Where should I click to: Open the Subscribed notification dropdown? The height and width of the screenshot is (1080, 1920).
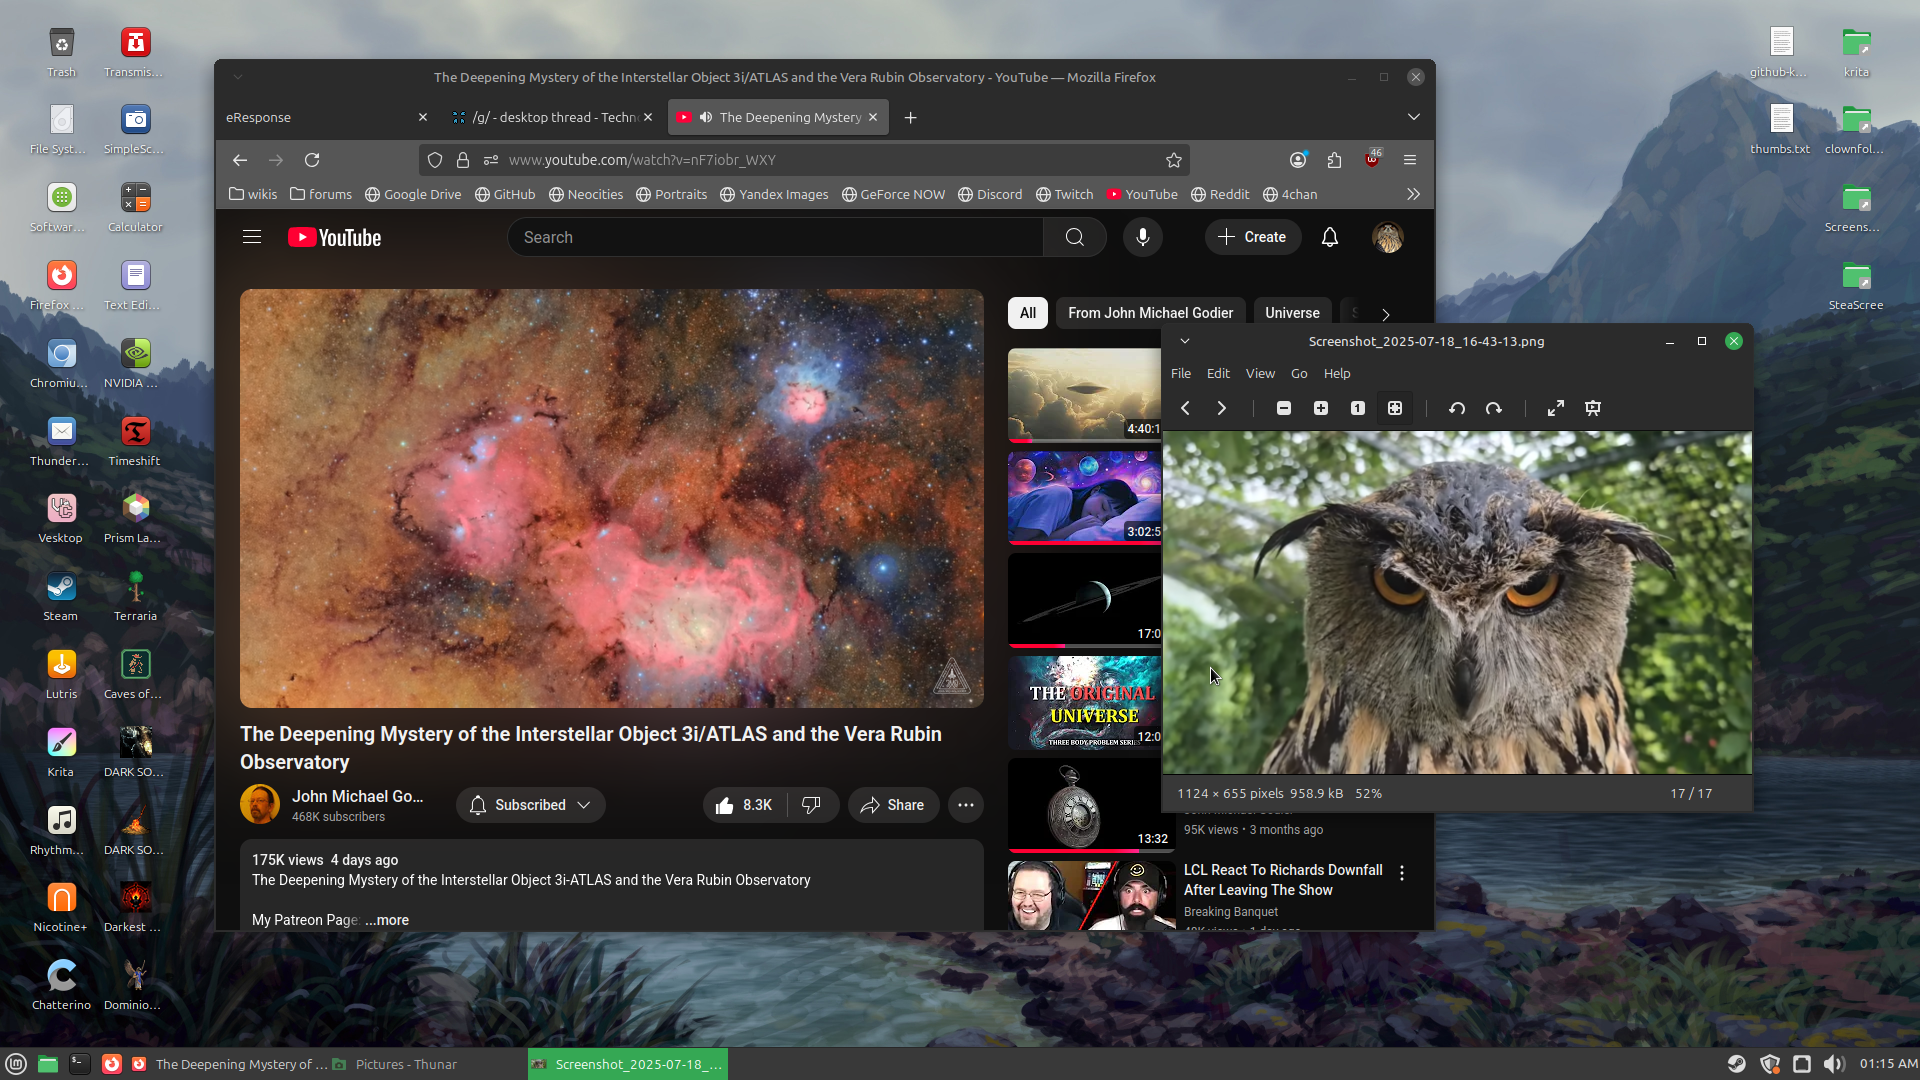coord(531,805)
